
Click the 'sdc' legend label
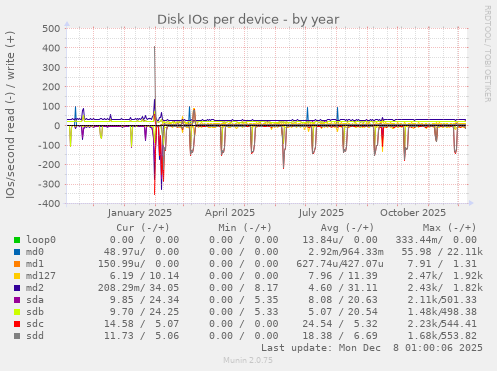[35, 324]
